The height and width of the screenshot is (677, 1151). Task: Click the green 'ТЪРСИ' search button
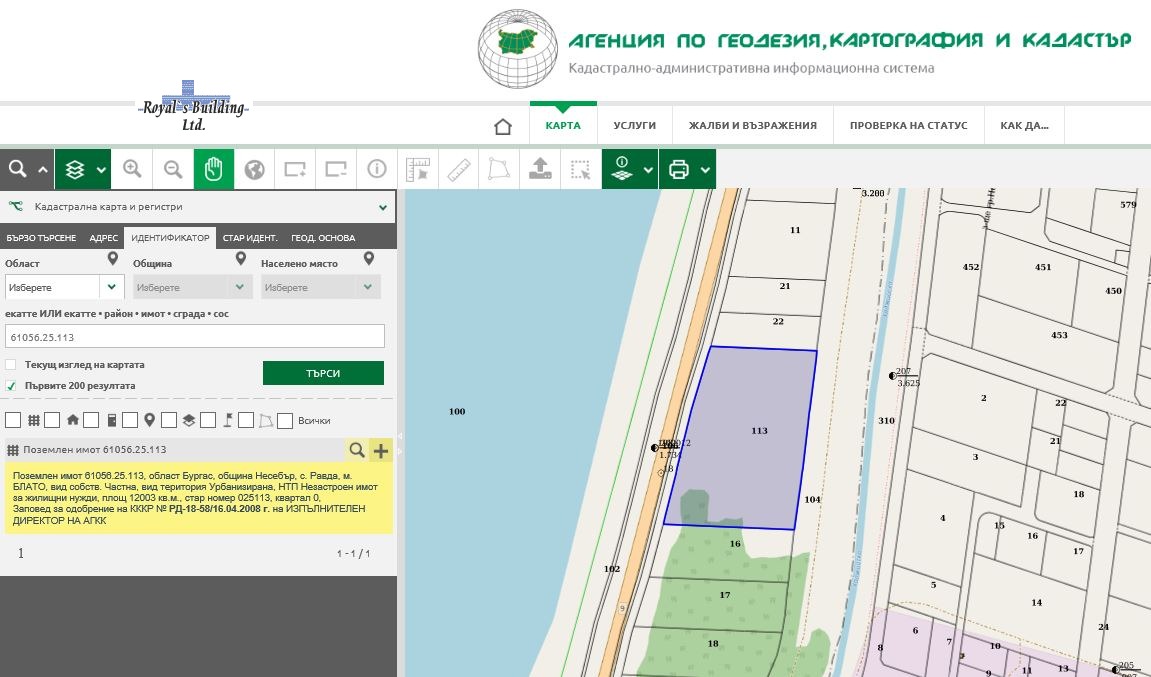(323, 373)
